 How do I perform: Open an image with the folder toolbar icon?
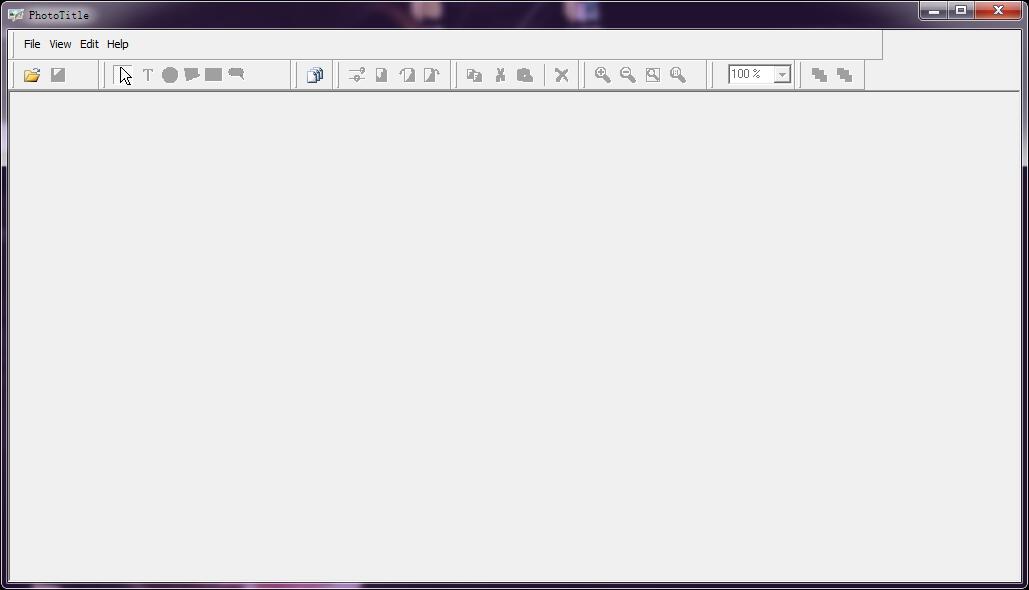[x=30, y=74]
